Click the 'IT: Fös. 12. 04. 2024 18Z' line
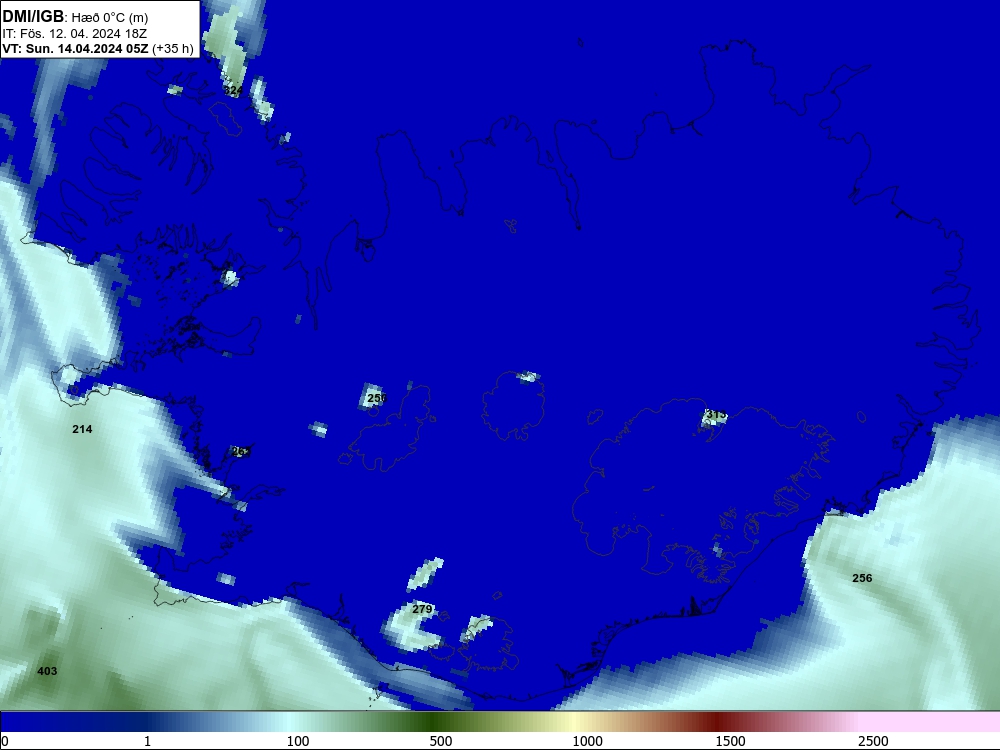Viewport: 1000px width, 750px height. [75, 33]
